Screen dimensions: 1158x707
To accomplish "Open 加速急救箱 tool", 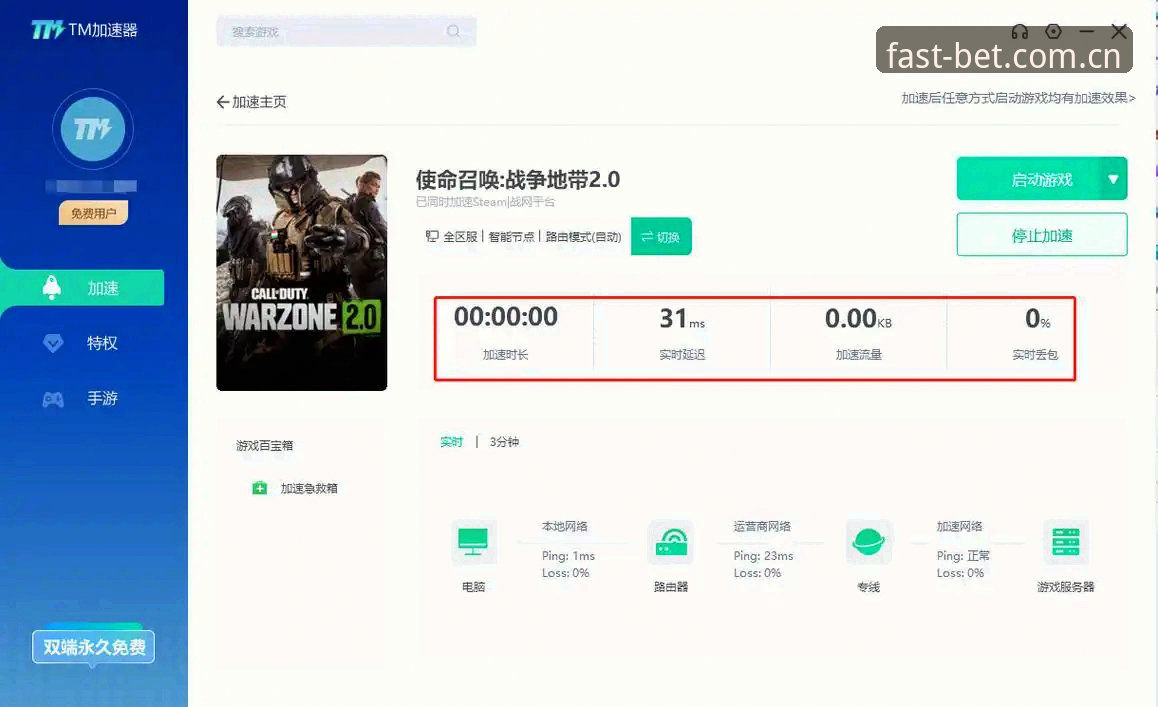I will pos(309,488).
